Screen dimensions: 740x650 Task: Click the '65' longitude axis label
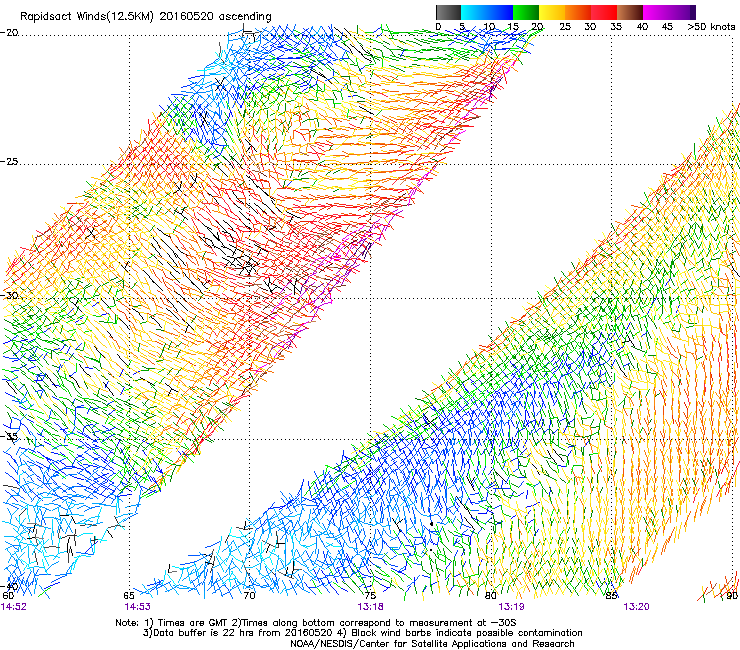pyautogui.click(x=129, y=595)
